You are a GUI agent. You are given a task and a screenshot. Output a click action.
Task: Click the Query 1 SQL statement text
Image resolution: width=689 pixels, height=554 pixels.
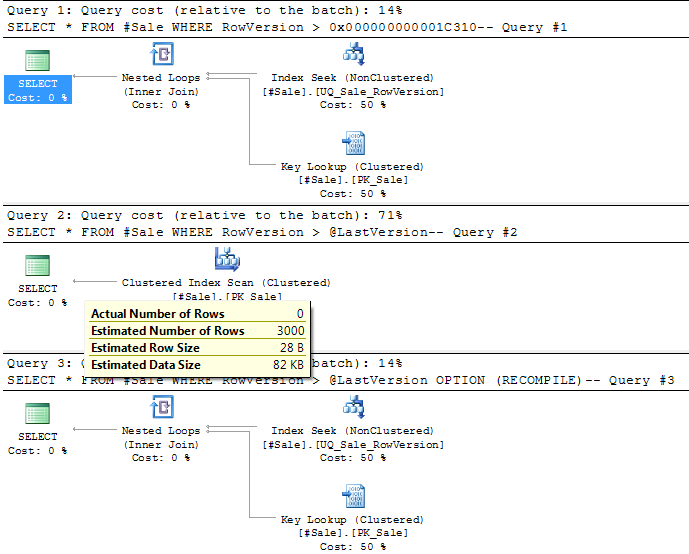[x=287, y=27]
